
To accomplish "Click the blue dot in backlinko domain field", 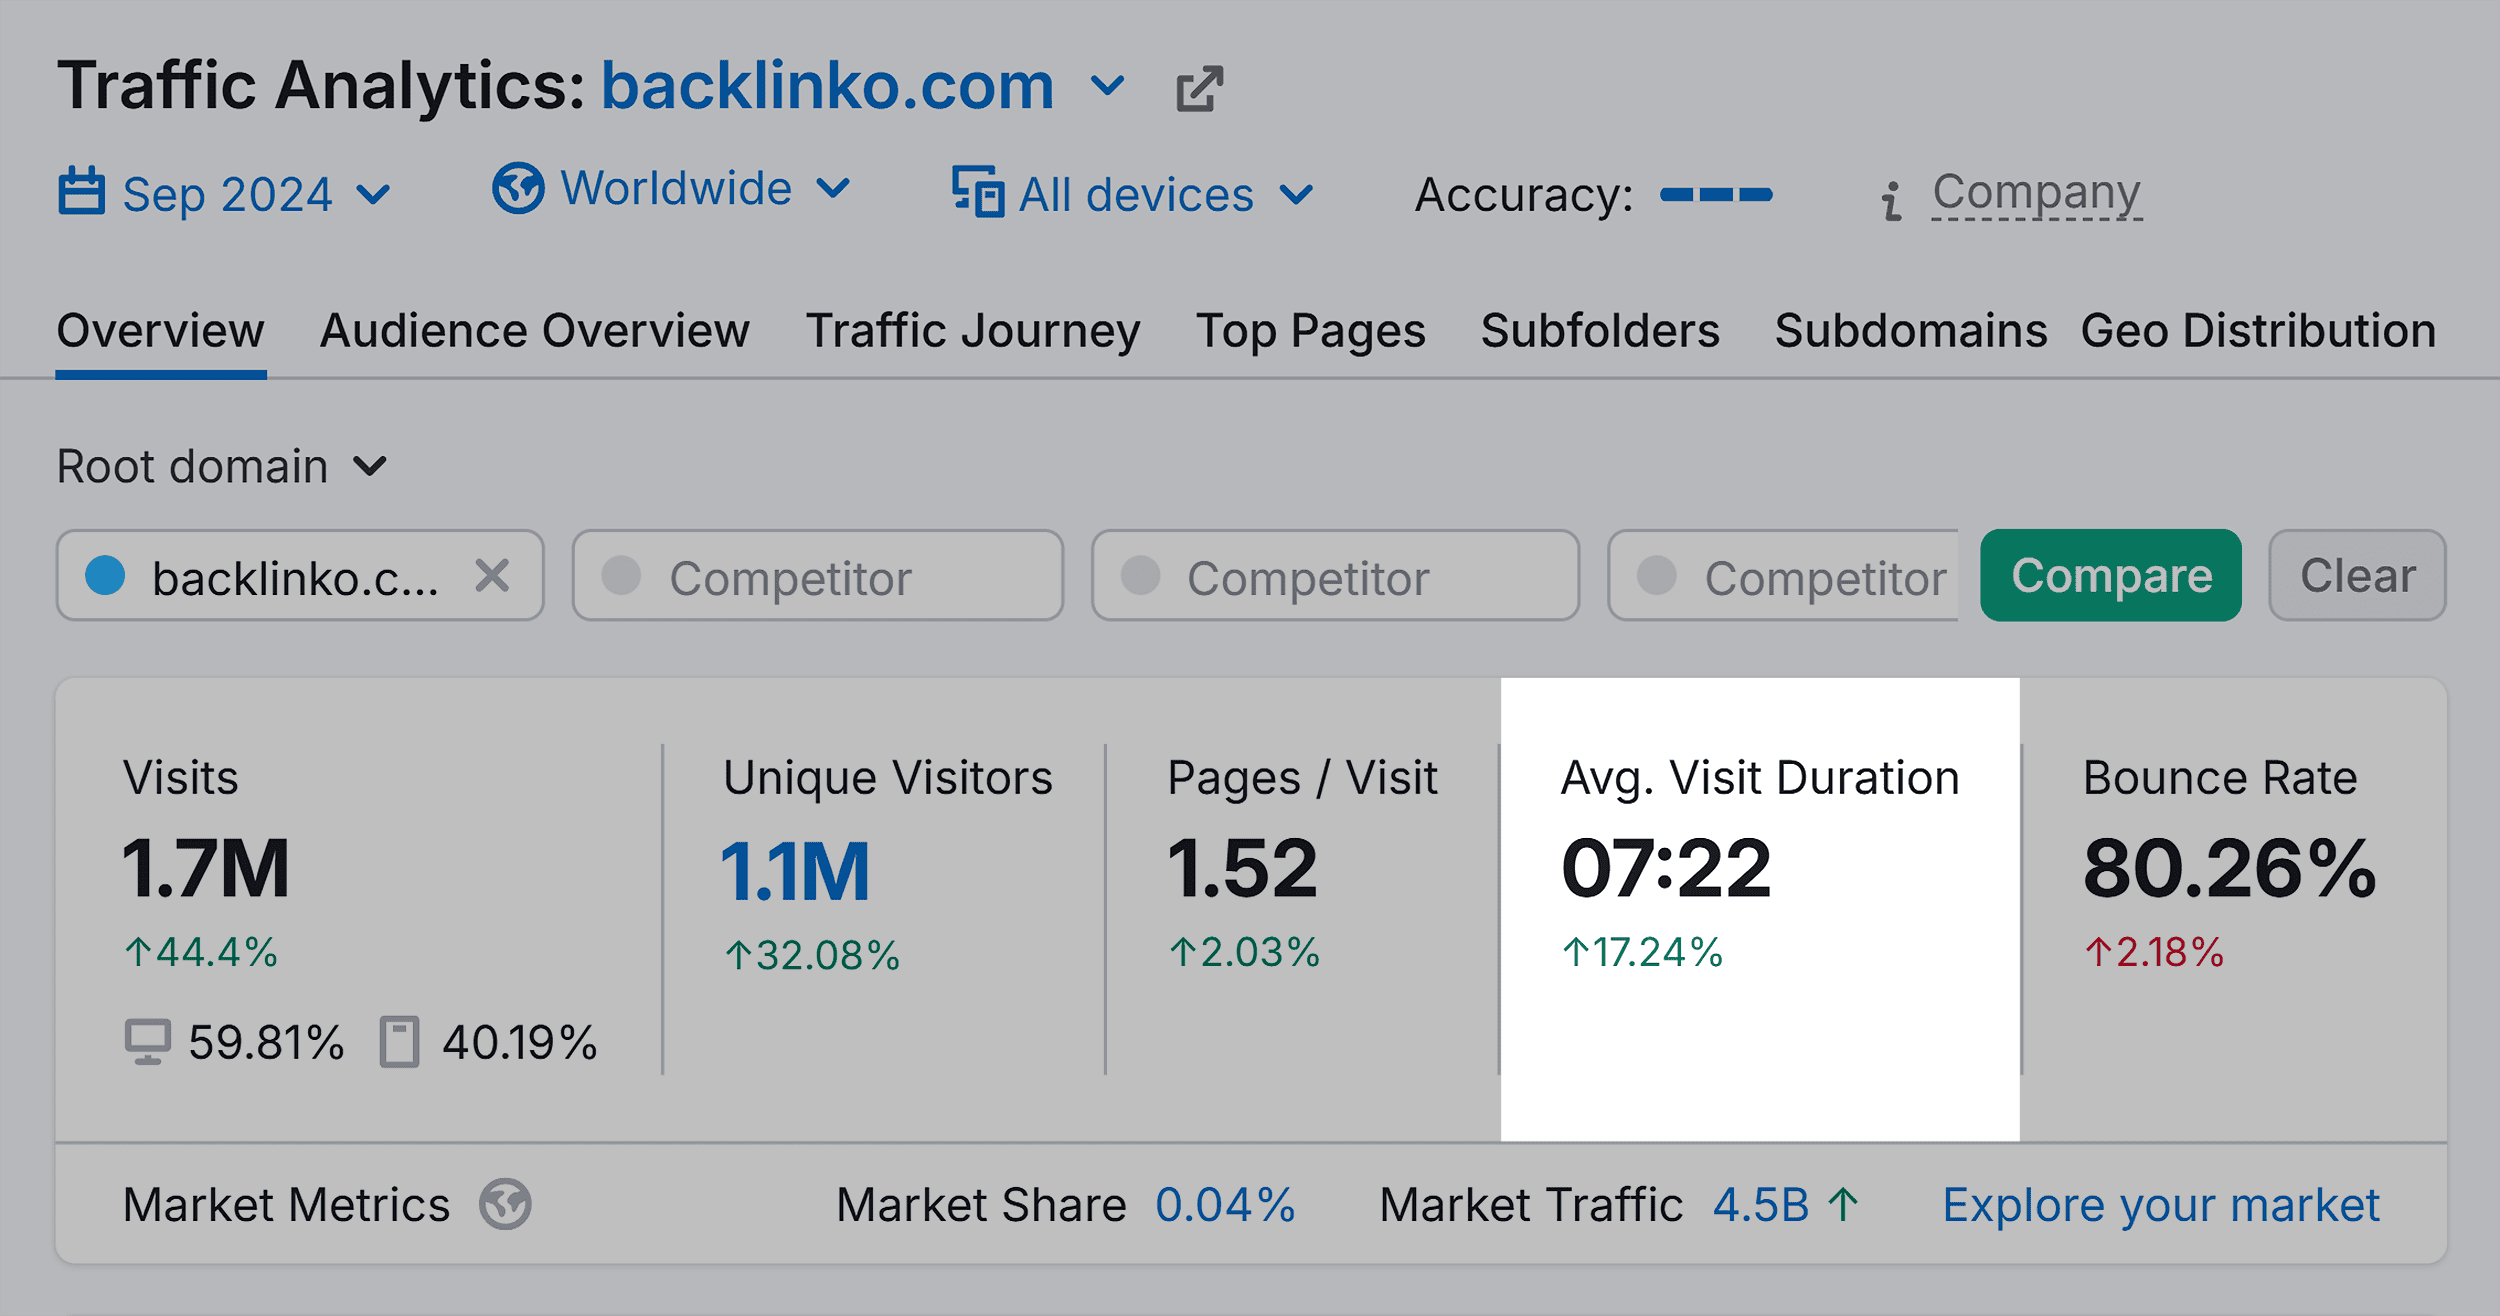I will tap(105, 575).
